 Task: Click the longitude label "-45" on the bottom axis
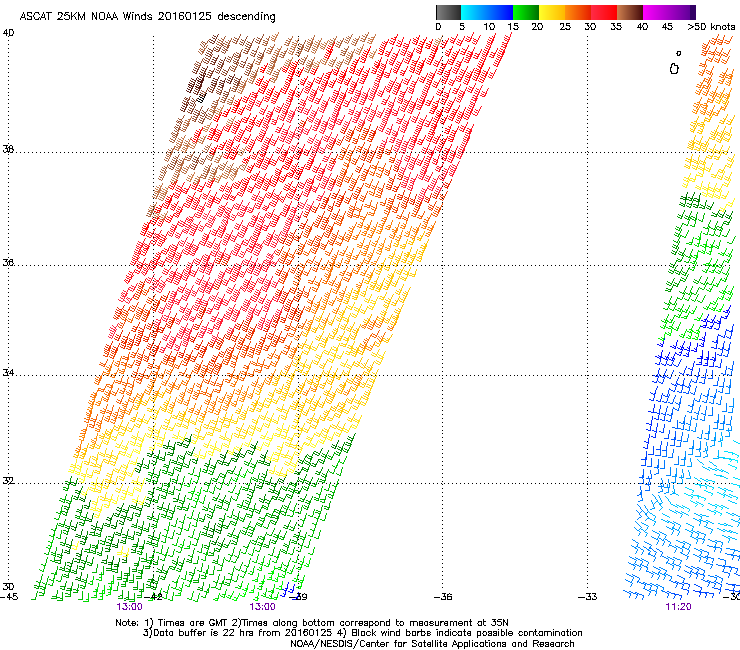9,597
